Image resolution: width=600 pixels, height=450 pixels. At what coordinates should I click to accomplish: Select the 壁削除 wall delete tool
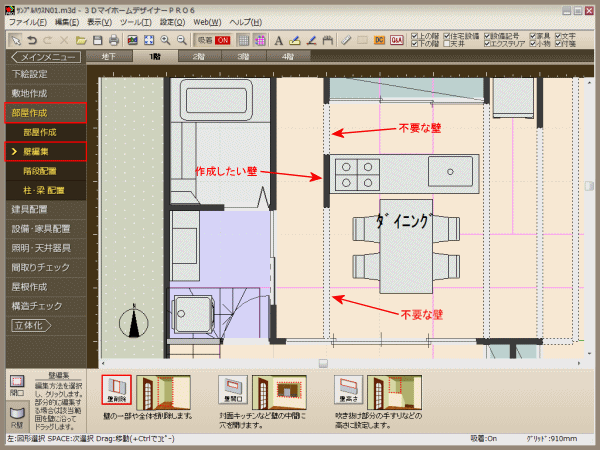pyautogui.click(x=116, y=388)
